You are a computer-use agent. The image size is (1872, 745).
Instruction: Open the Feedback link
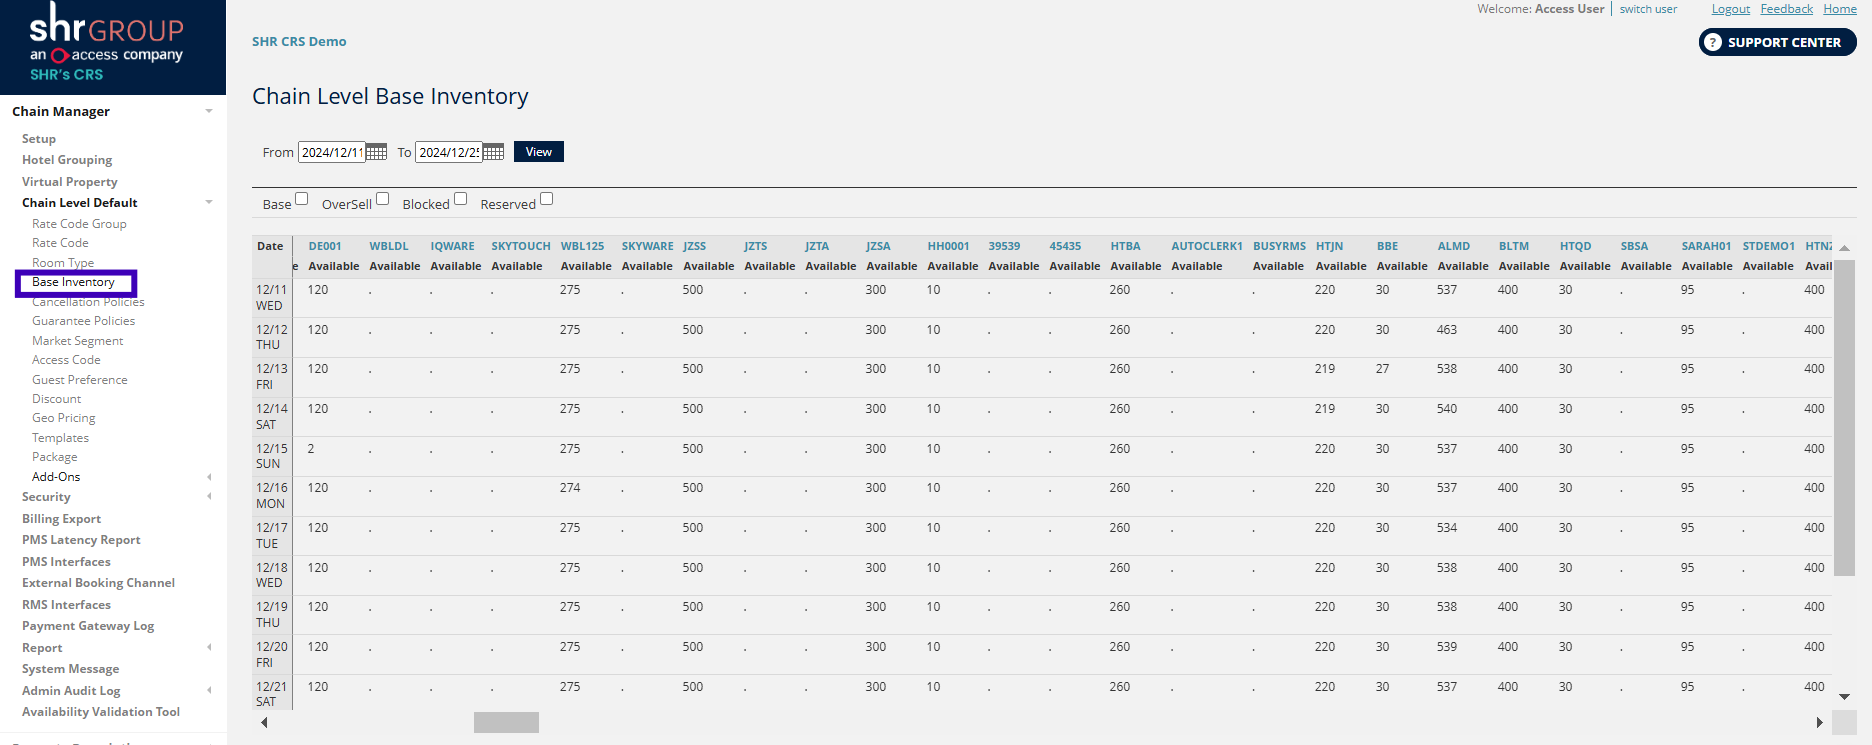[x=1787, y=9]
